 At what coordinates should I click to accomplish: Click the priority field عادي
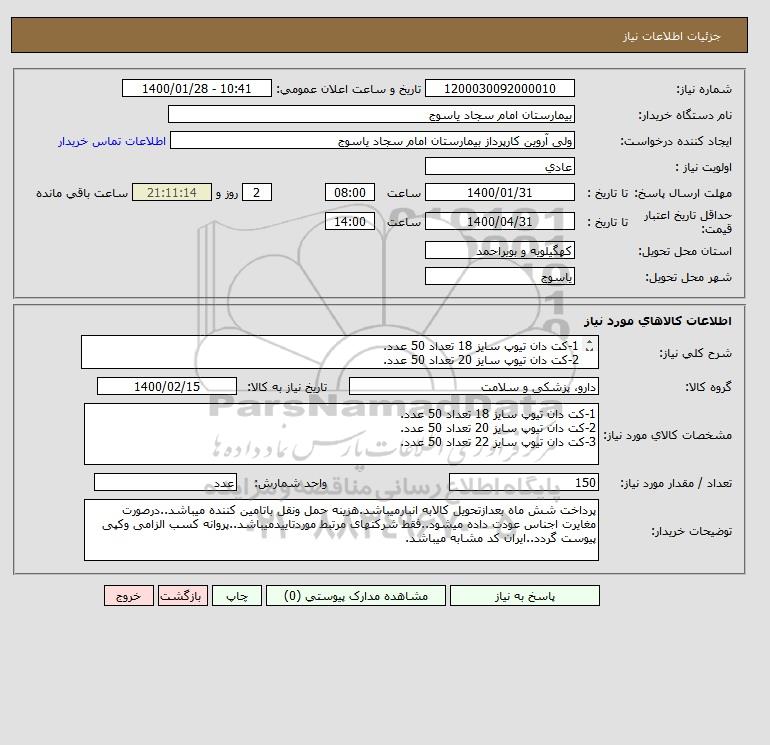point(499,166)
